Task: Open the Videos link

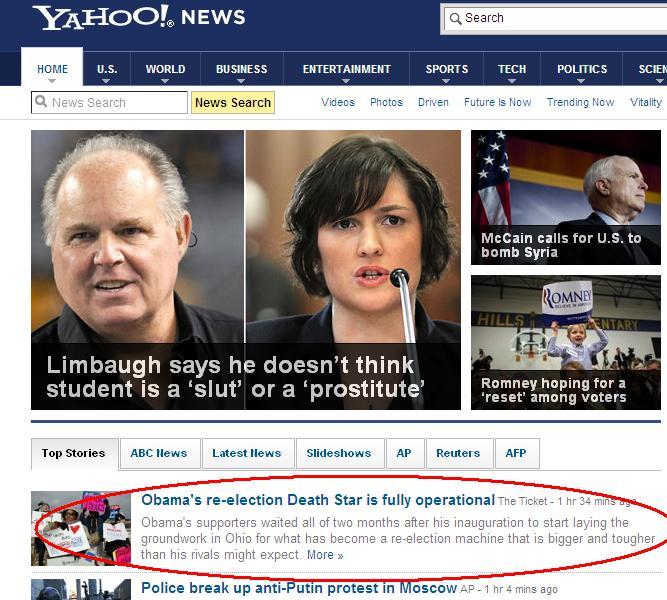Action: pyautogui.click(x=338, y=102)
